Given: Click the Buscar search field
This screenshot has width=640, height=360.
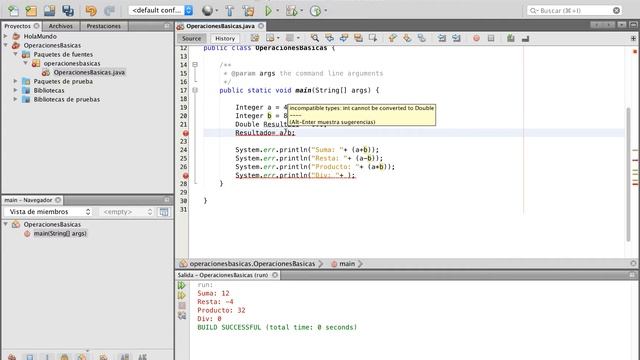Looking at the screenshot, I should pos(575,10).
